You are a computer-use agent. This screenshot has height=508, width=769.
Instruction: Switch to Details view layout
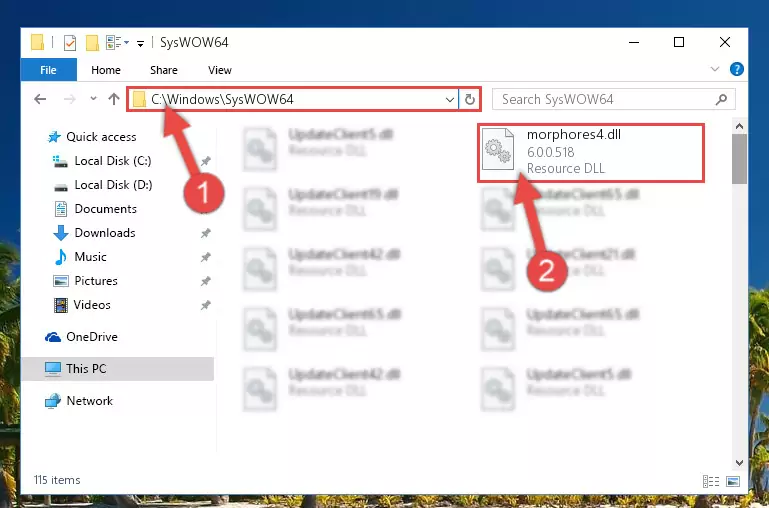711,481
